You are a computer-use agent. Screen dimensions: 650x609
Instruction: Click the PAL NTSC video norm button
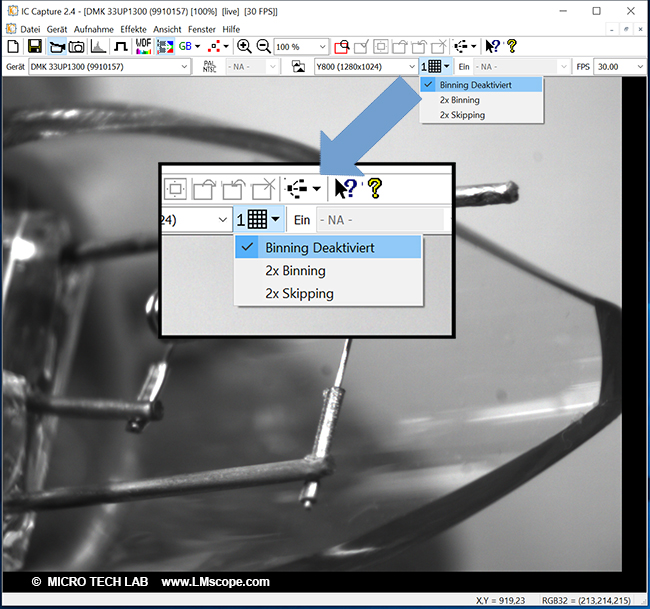coord(208,66)
